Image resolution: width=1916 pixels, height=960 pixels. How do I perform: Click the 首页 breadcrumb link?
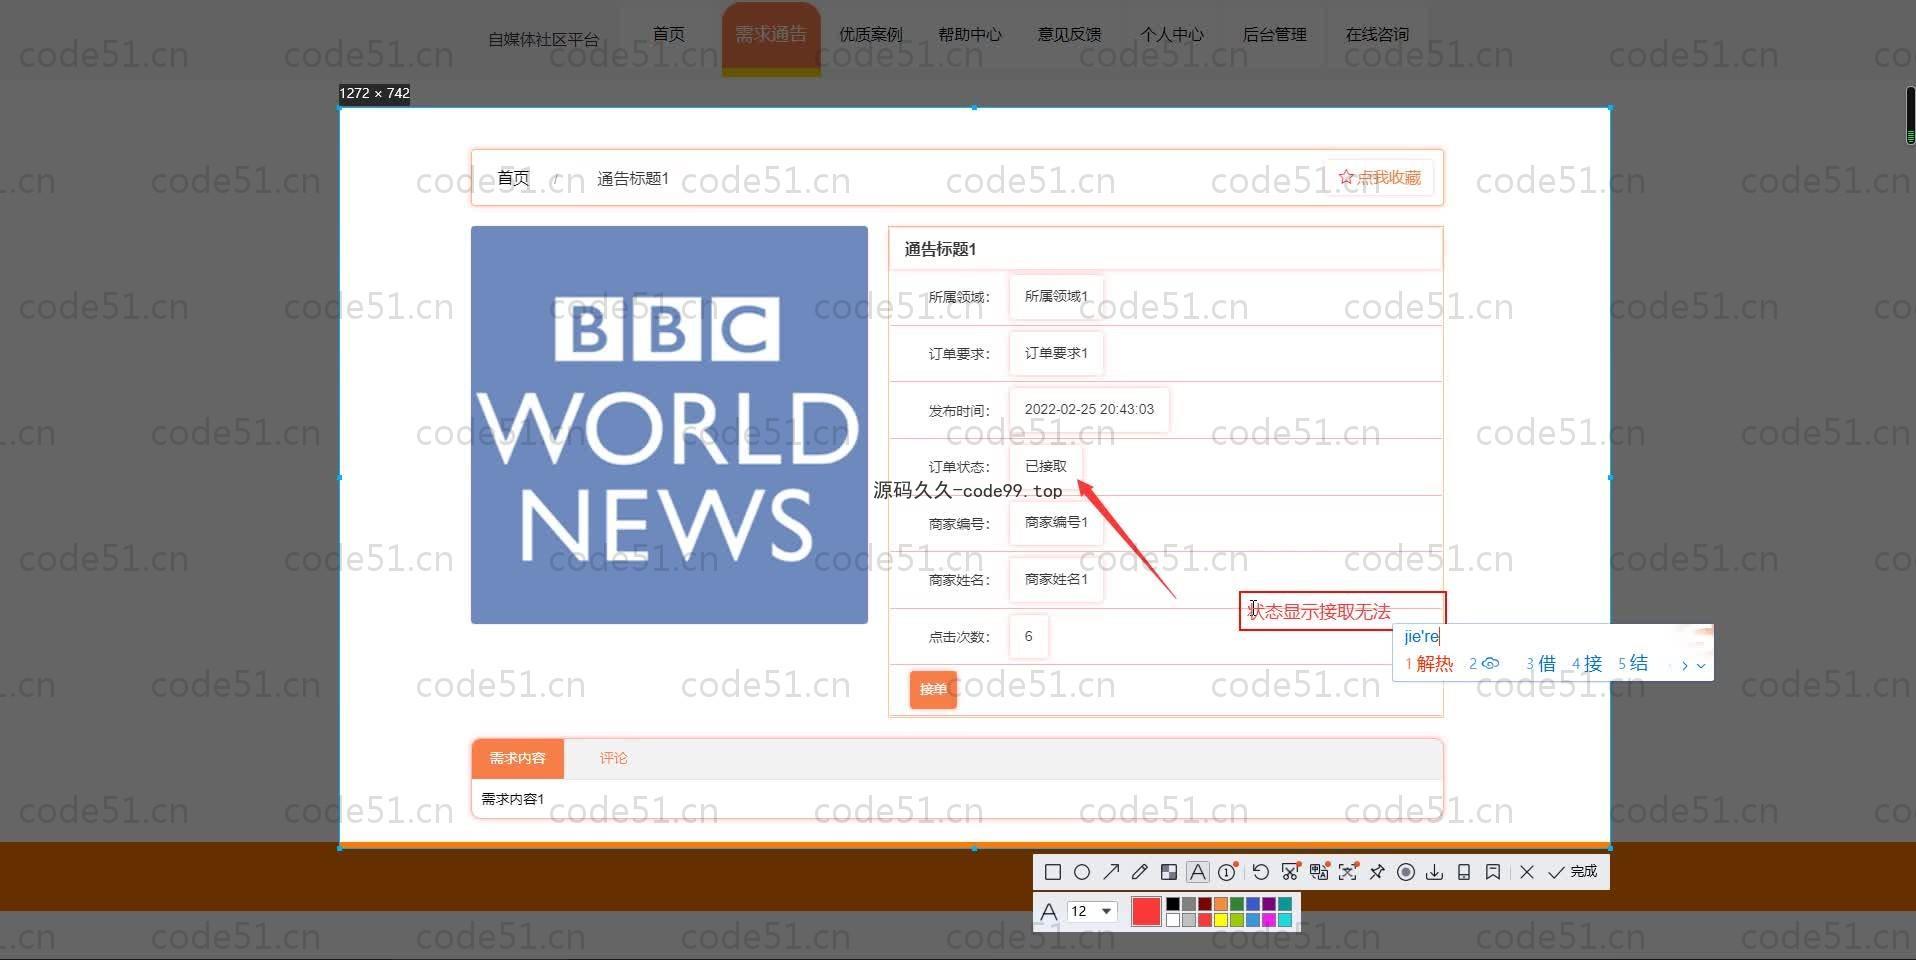(x=513, y=178)
